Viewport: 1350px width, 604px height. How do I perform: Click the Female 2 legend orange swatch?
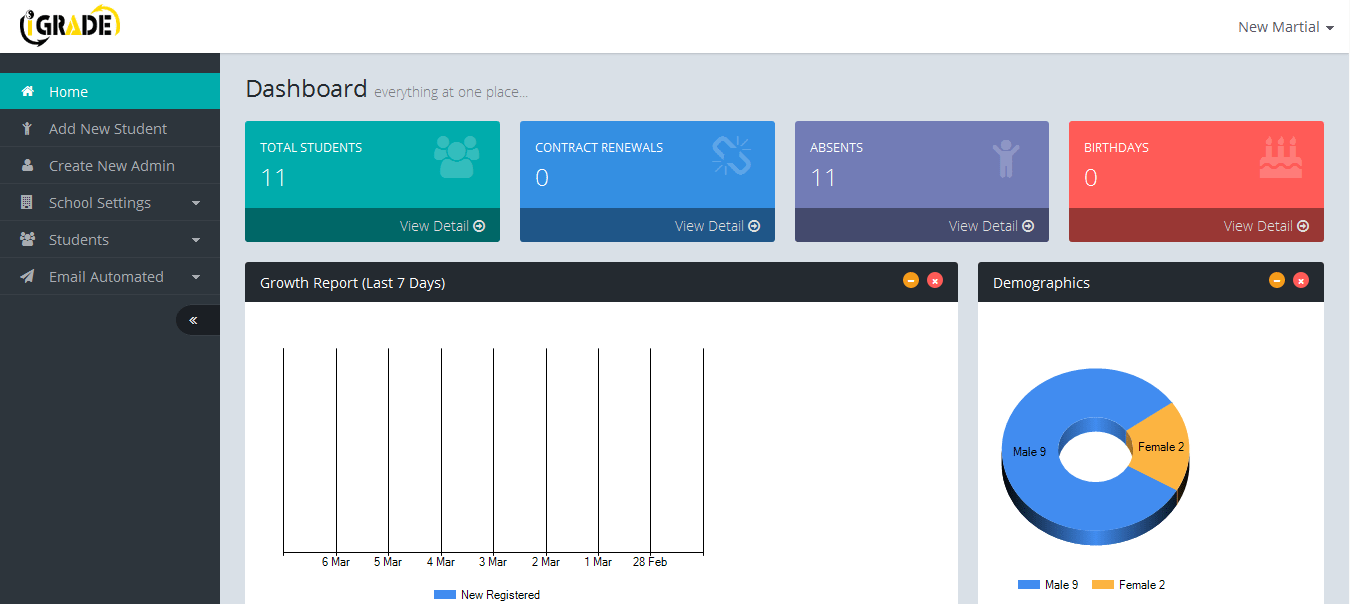(1103, 585)
